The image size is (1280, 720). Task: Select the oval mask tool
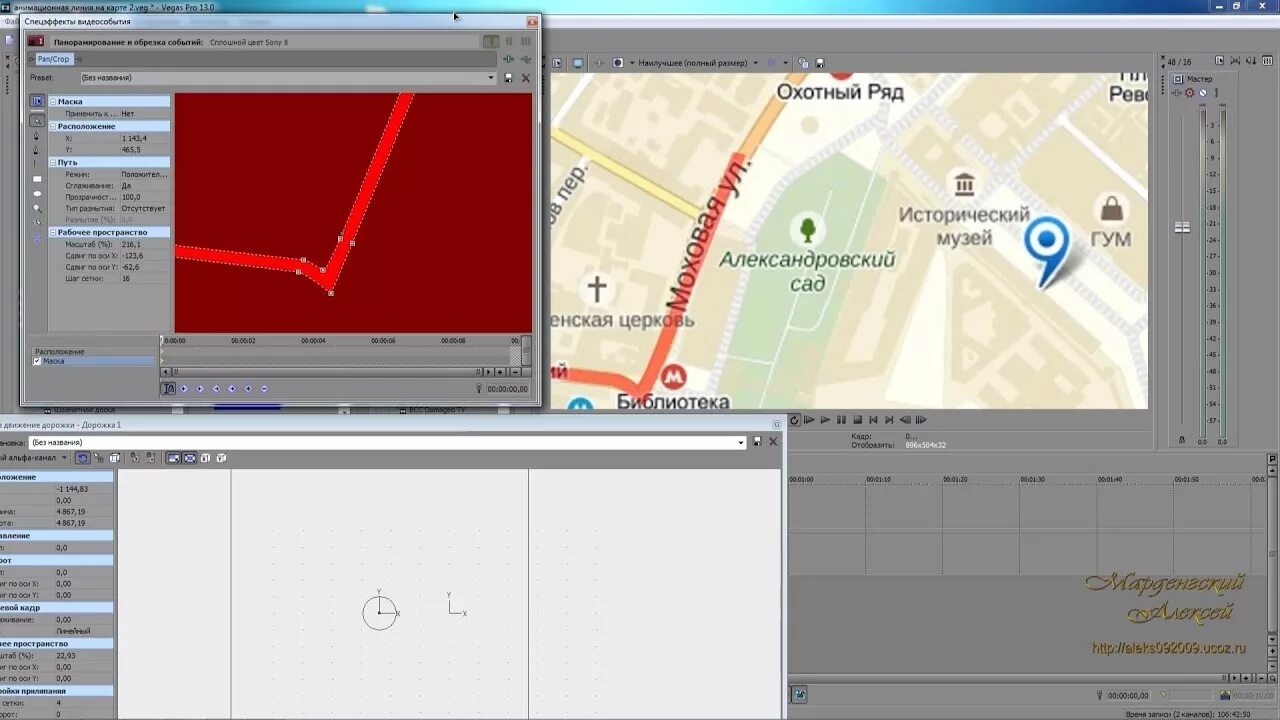tap(37, 193)
